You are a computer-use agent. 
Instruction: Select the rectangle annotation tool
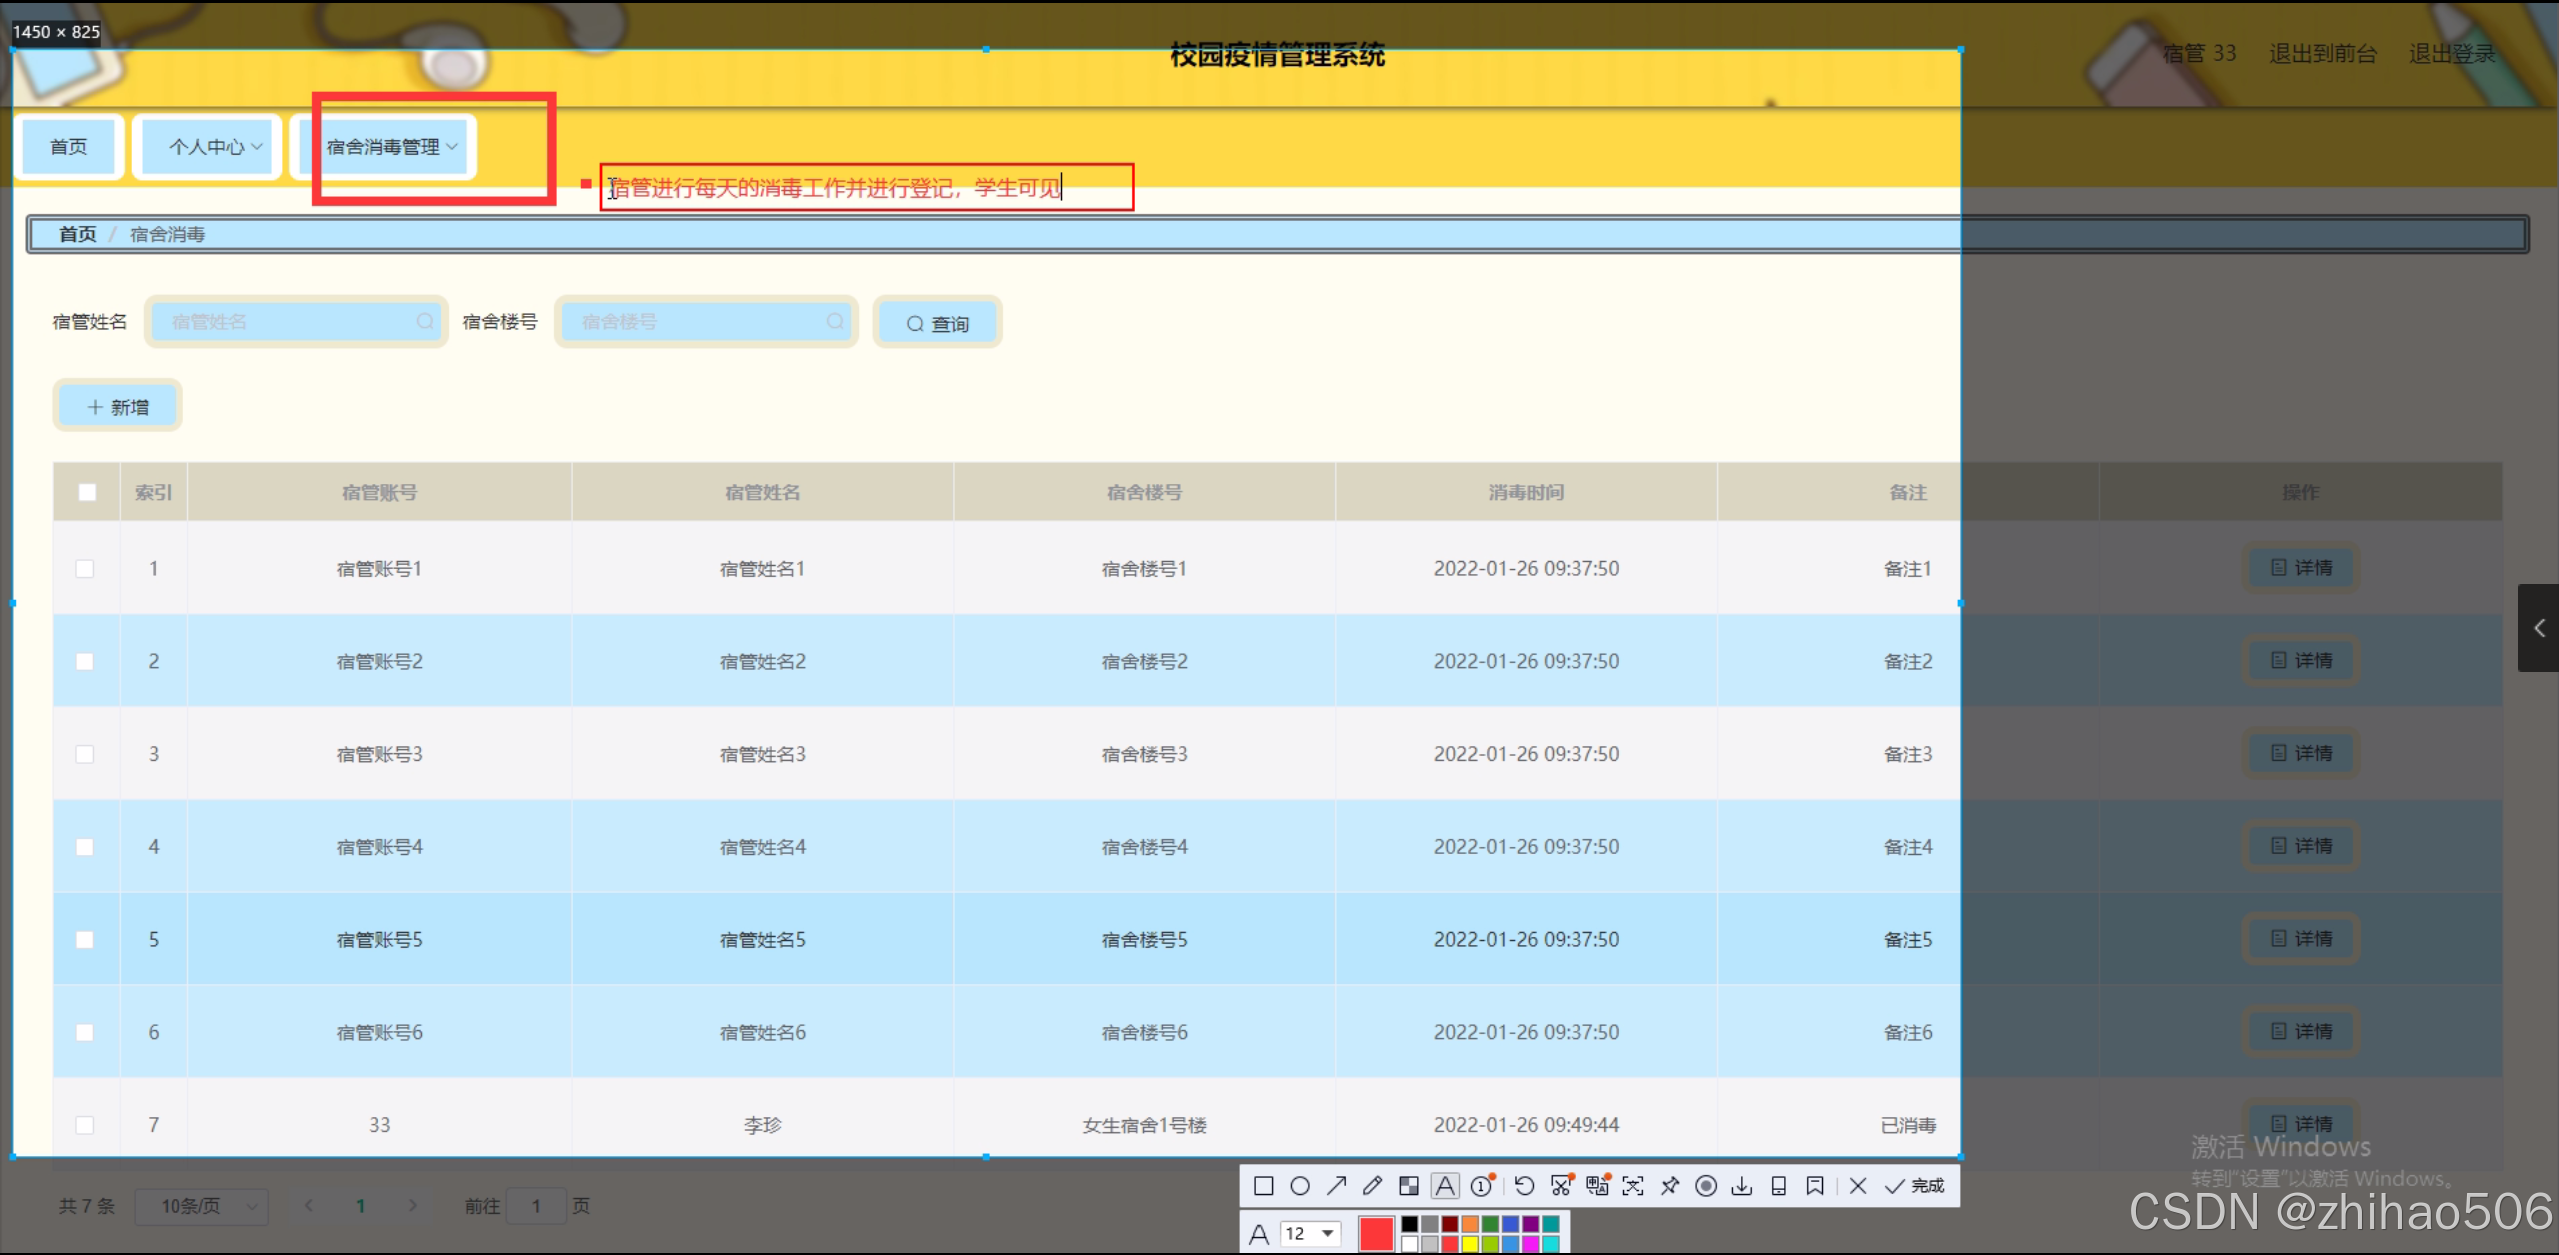coord(1263,1186)
